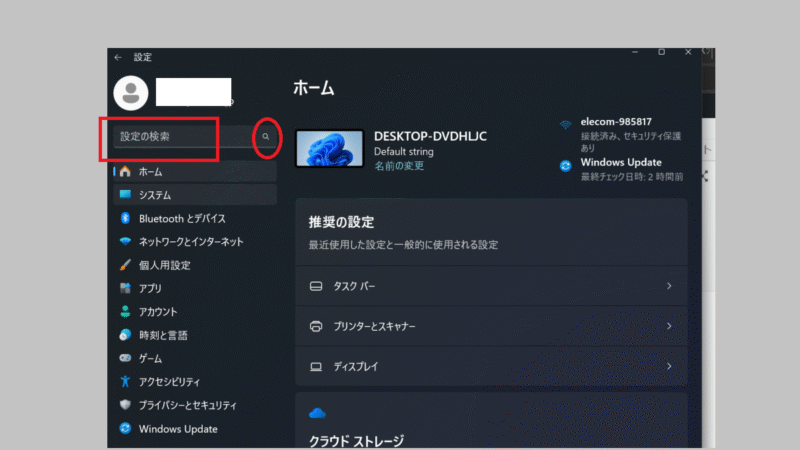Click the shield icon for プライバシーとセキュリティ
The height and width of the screenshot is (450, 800).
click(x=125, y=405)
